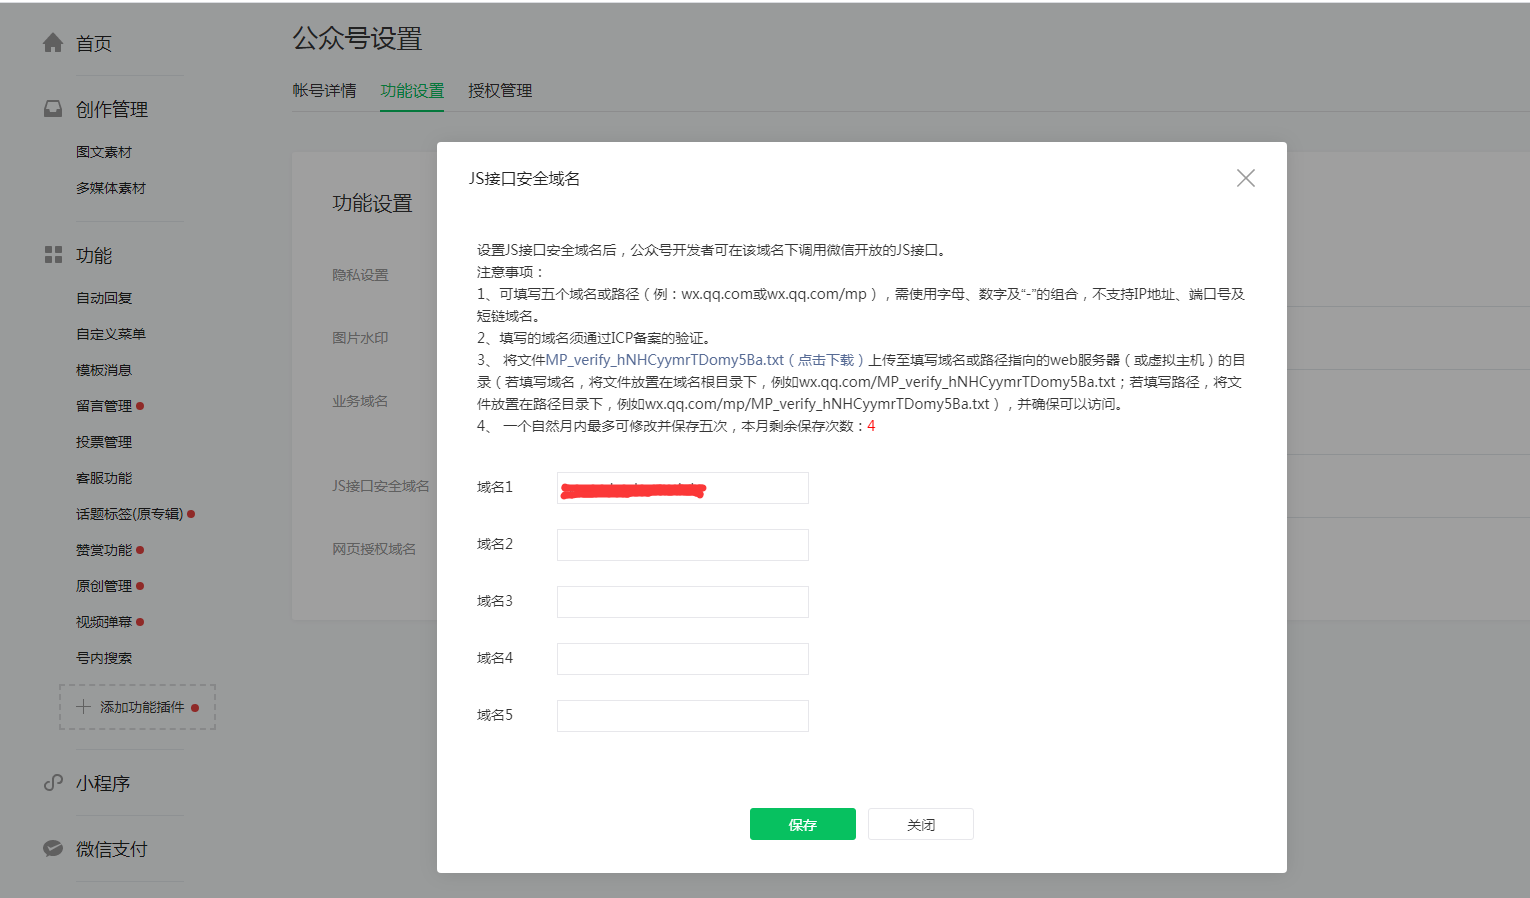Open the 赞赏功能 settings
Image resolution: width=1530 pixels, height=898 pixels.
103,549
